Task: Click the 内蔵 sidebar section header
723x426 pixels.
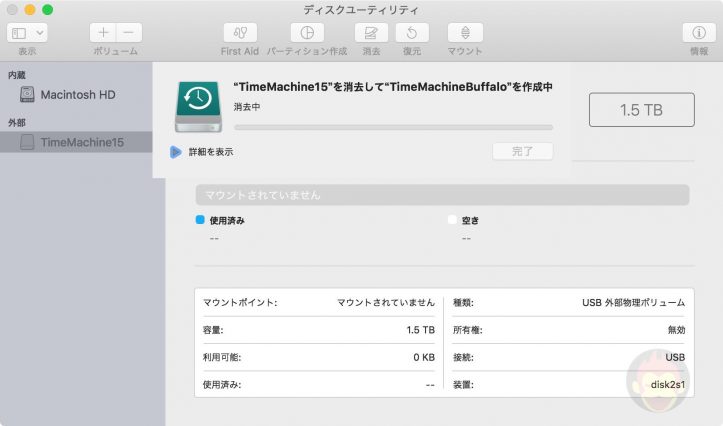Action: point(17,75)
